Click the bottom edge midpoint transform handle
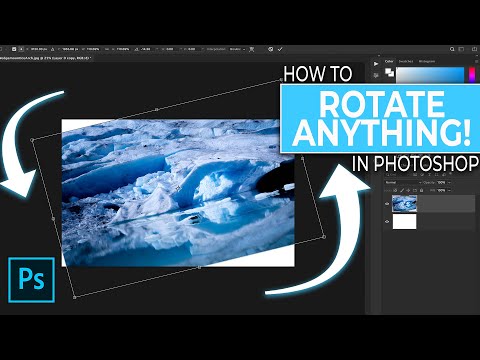The width and height of the screenshot is (480, 360). click(199, 267)
